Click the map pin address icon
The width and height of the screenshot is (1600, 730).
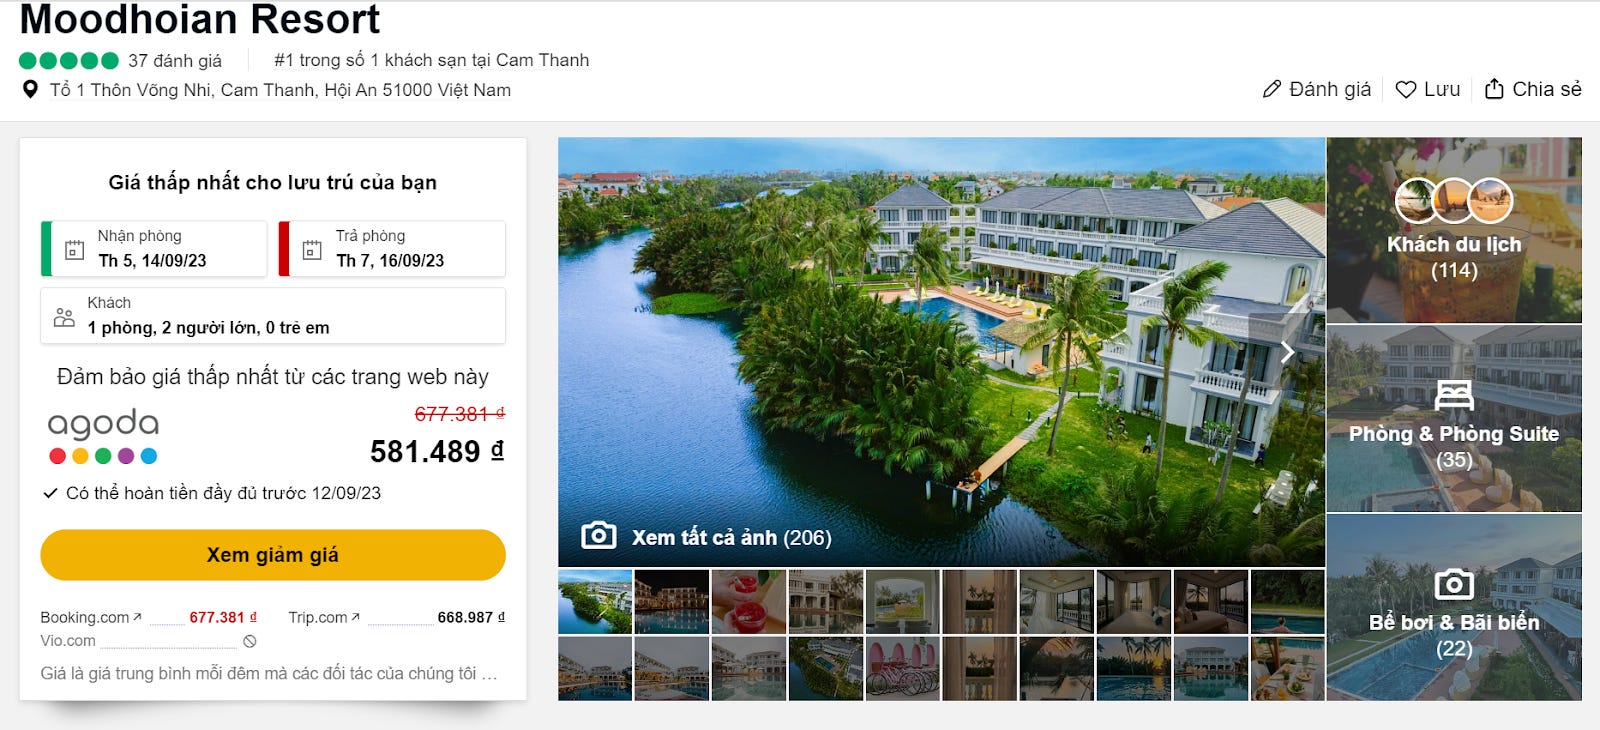click(x=30, y=89)
